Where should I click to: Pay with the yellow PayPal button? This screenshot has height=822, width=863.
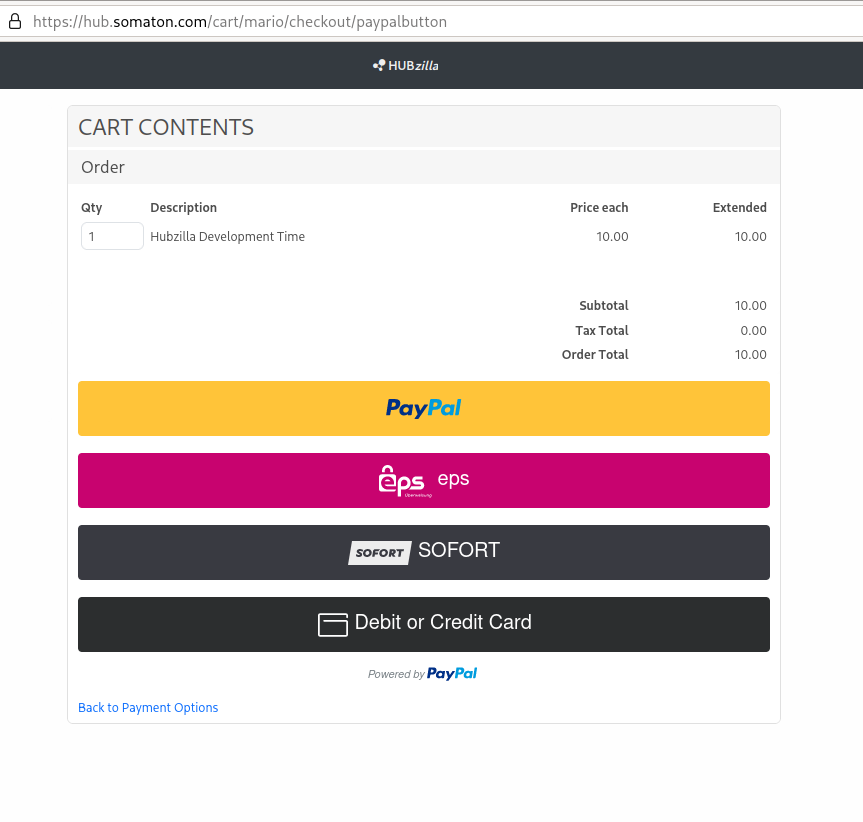(423, 408)
